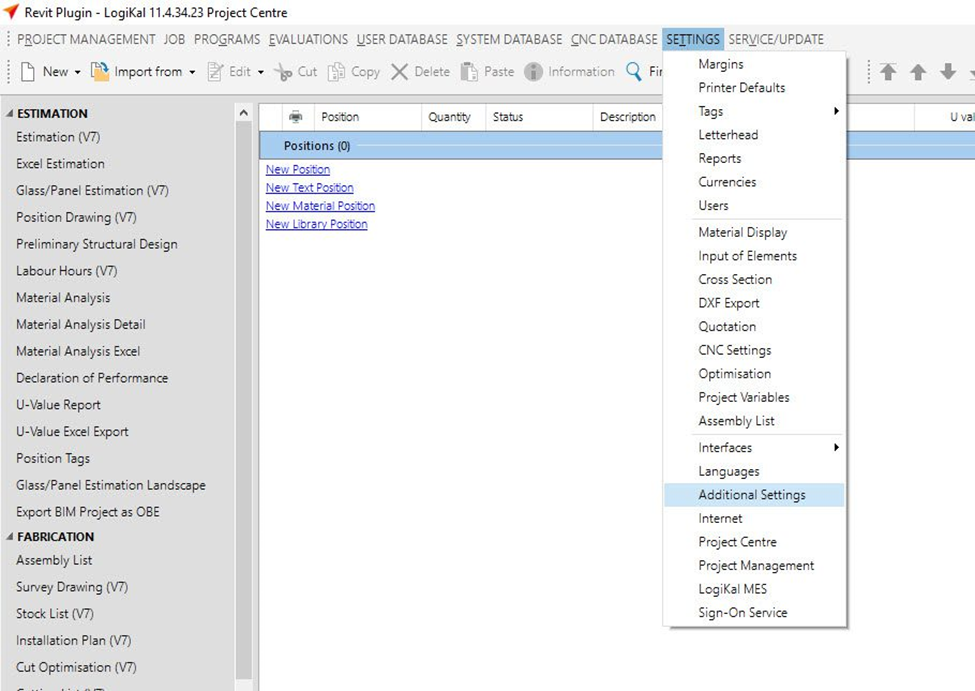Click the Delete X icon
The height and width of the screenshot is (691, 975).
click(400, 72)
